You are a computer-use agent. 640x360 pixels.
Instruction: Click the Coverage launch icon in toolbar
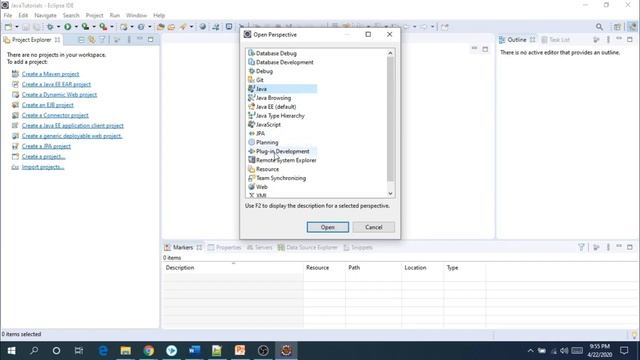[x=85, y=27]
